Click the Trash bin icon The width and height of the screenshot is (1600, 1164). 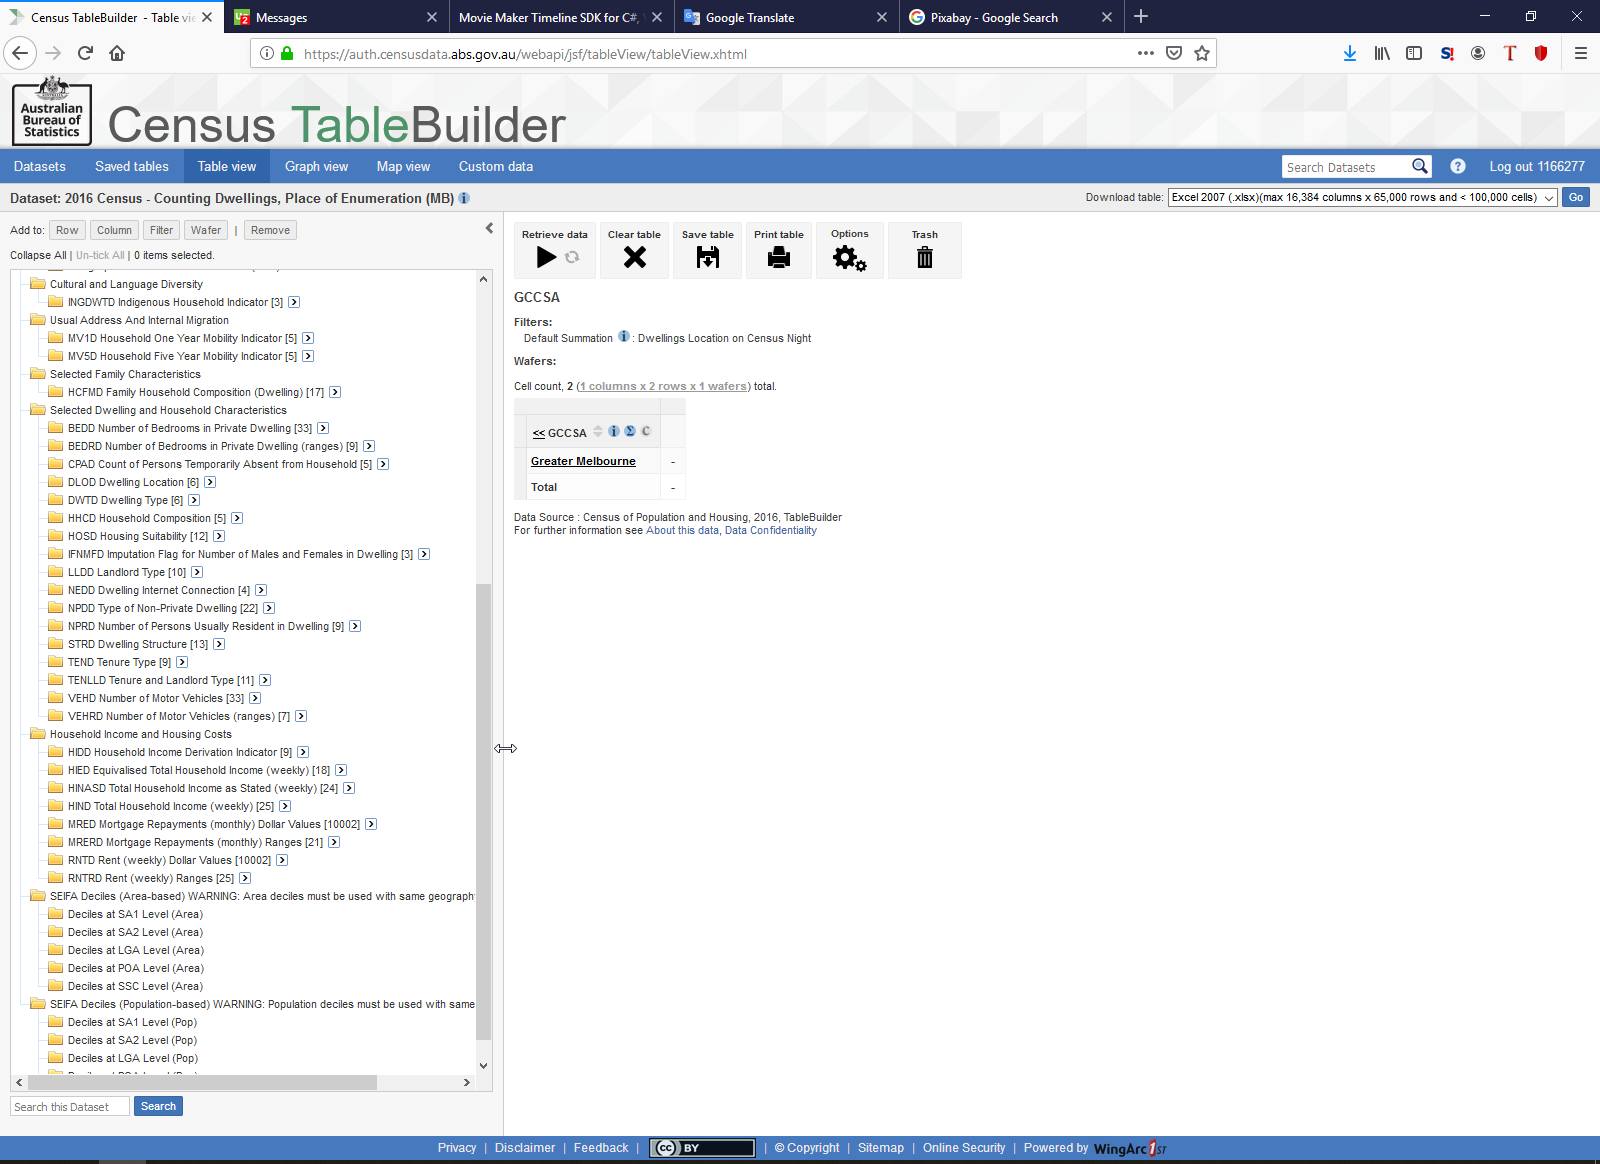925,257
